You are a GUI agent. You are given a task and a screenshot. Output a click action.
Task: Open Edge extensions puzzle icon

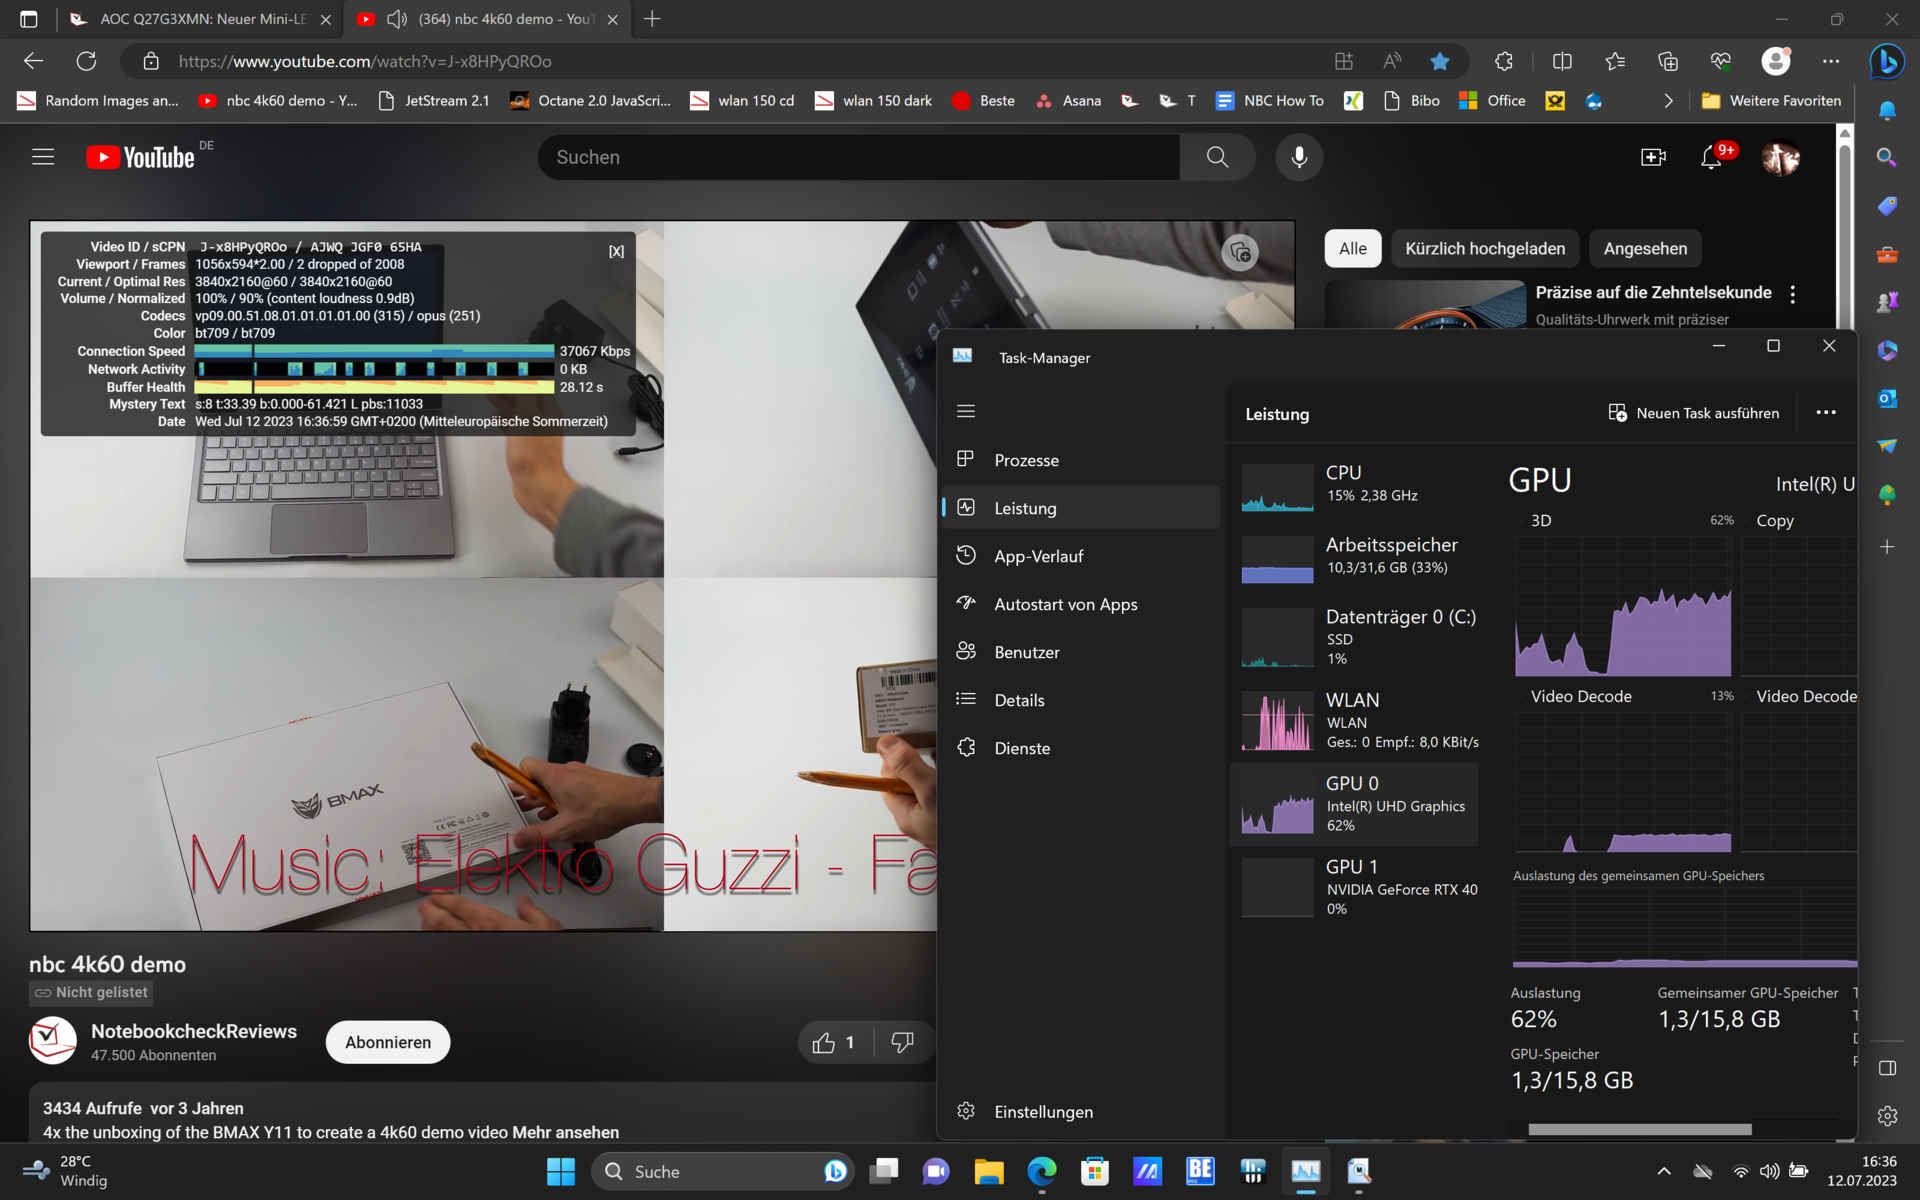click(1504, 61)
